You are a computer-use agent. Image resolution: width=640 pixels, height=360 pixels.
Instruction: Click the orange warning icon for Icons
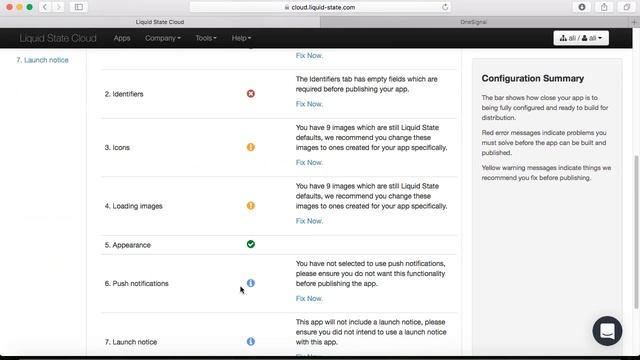click(251, 147)
